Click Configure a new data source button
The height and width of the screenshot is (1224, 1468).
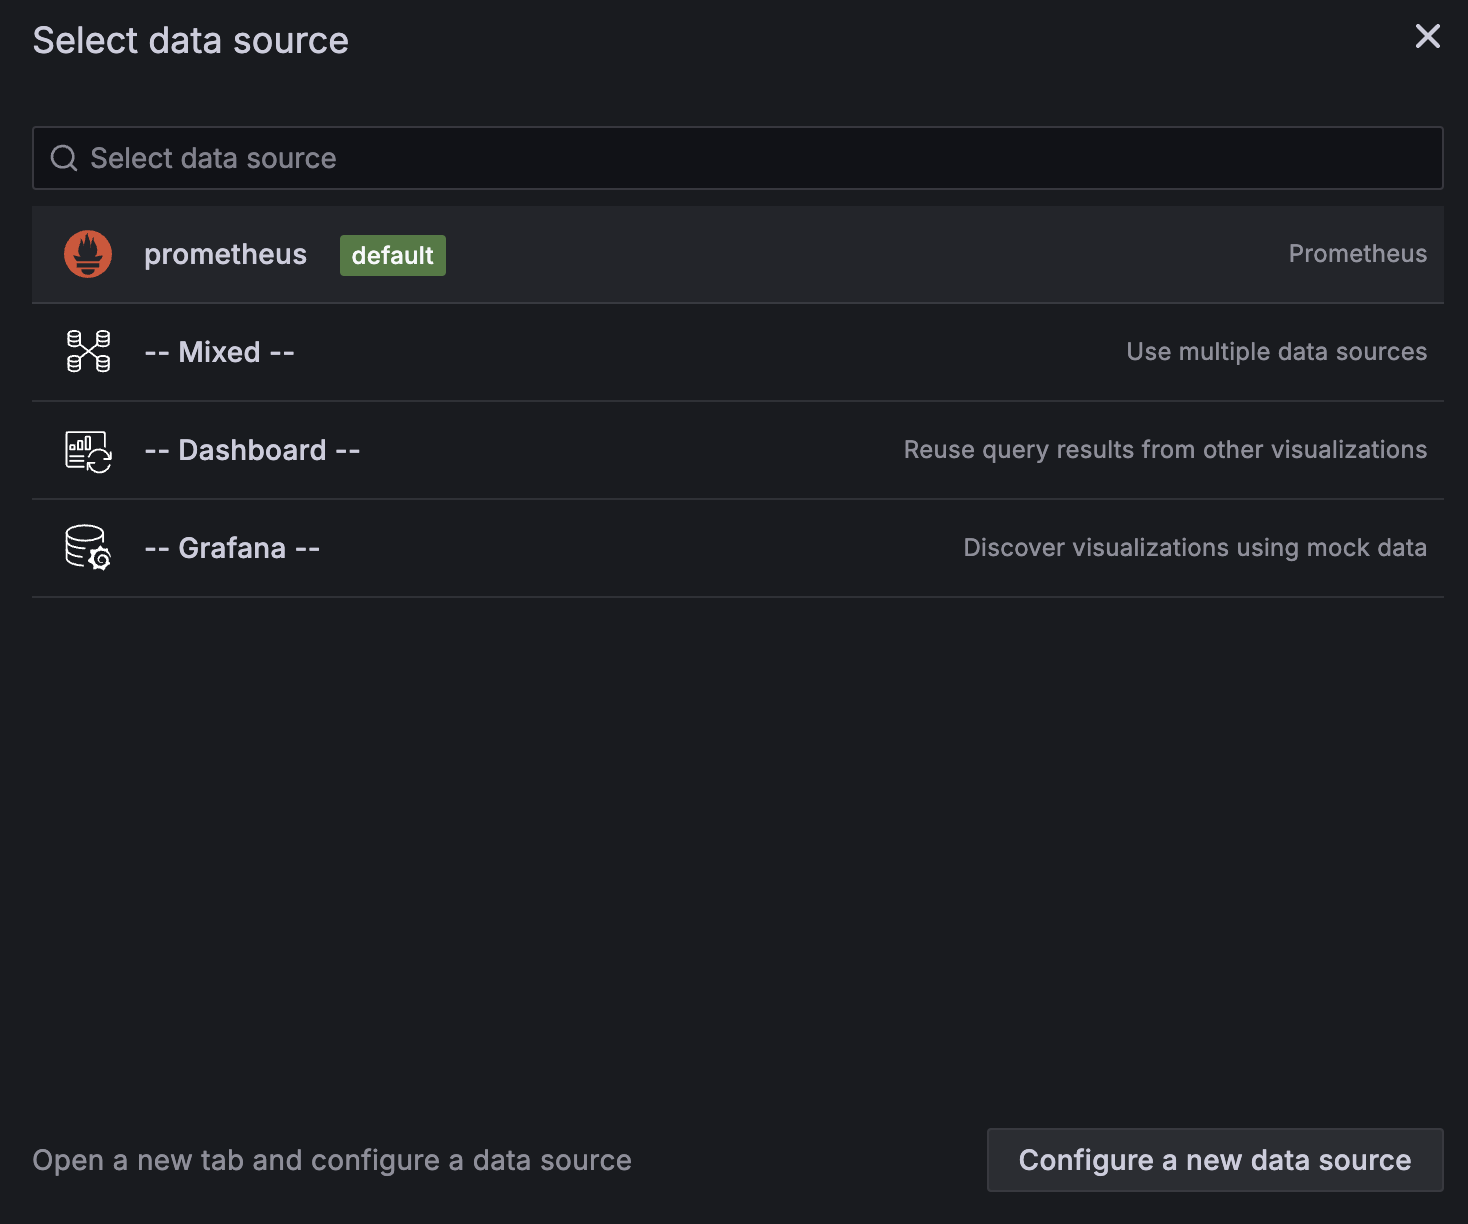click(1215, 1160)
